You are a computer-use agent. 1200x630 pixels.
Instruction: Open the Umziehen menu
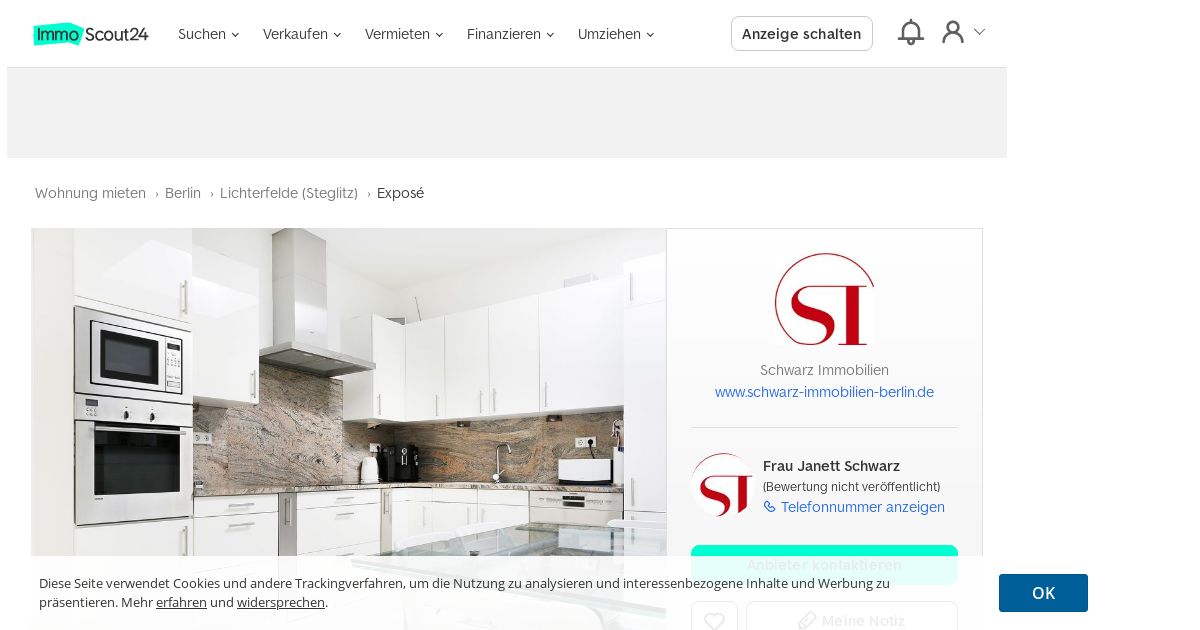coord(616,34)
